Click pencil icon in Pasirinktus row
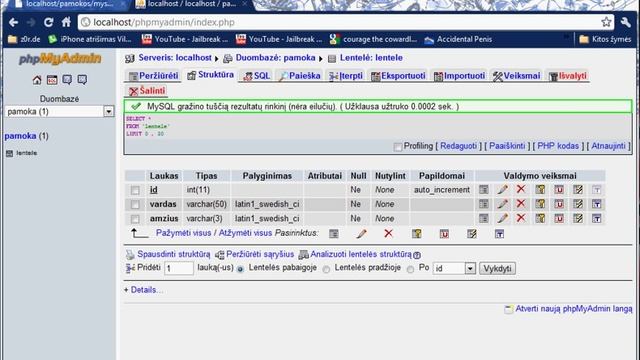Screen dimensions: 640x360 pos(361,233)
